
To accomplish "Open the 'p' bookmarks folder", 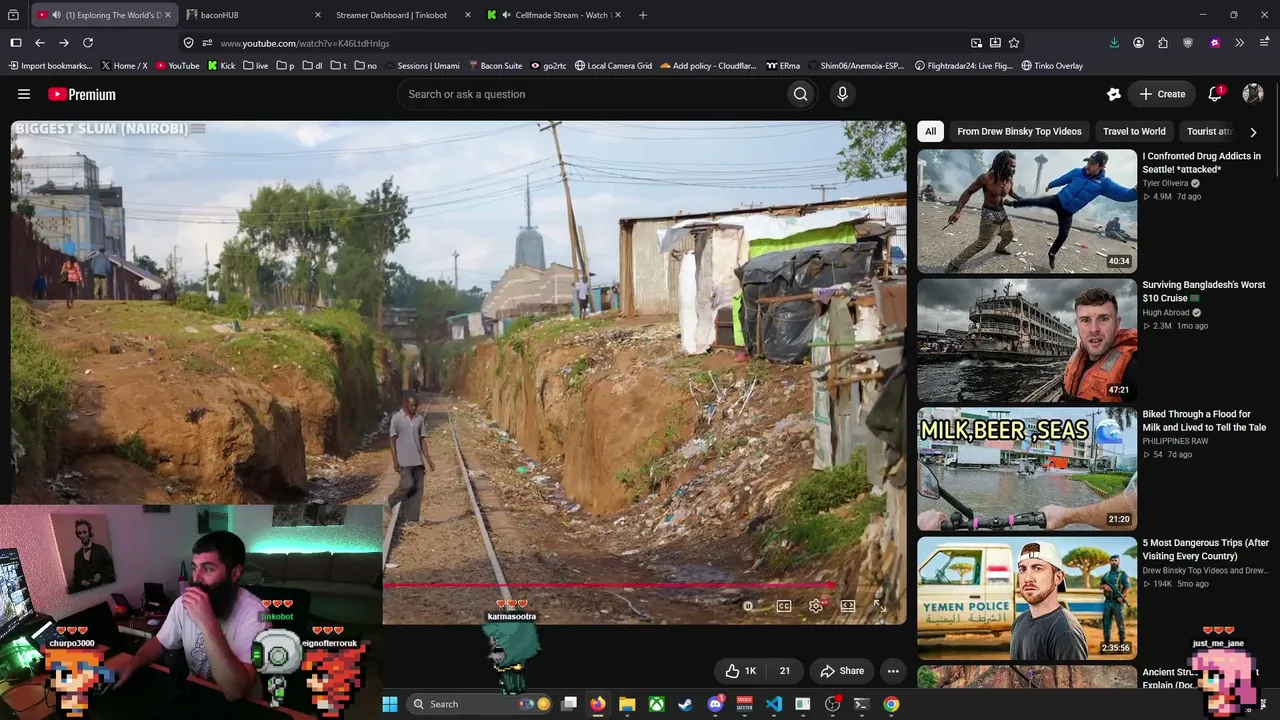I will coord(285,66).
